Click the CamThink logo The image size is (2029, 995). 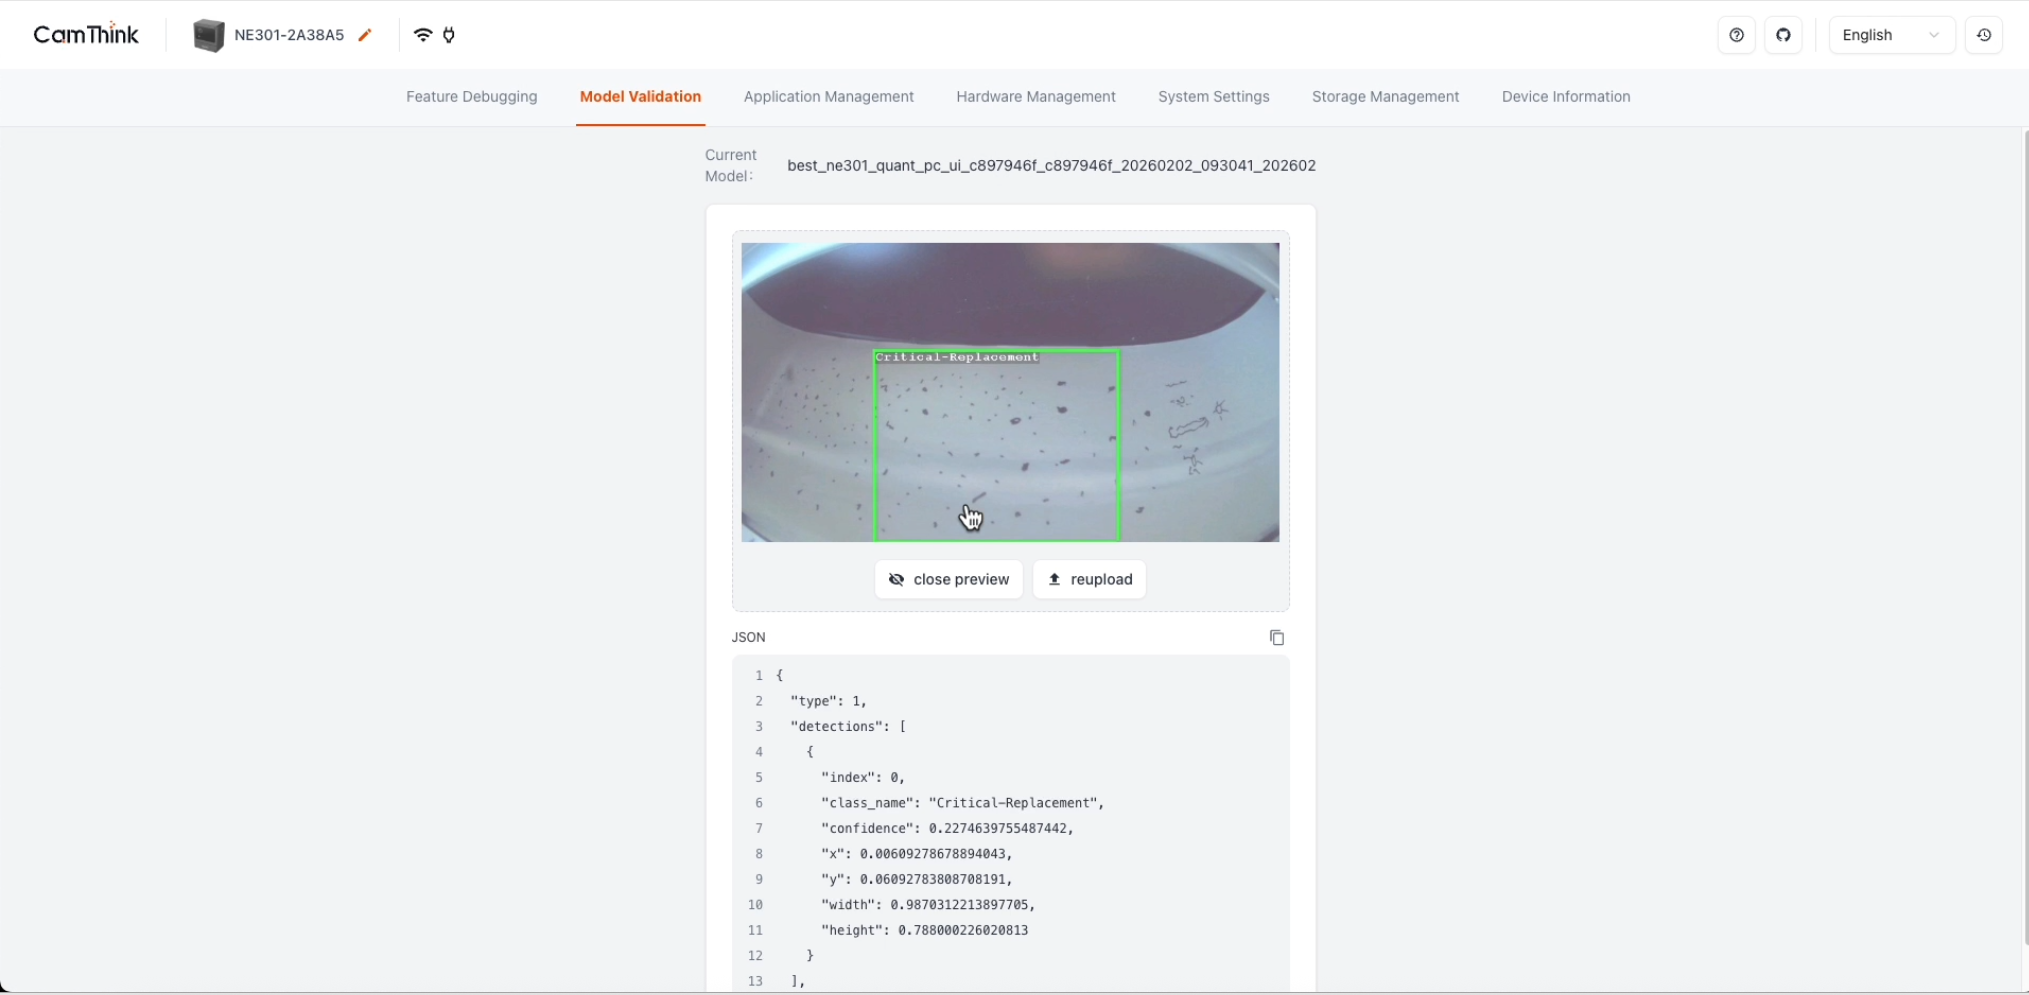(86, 35)
